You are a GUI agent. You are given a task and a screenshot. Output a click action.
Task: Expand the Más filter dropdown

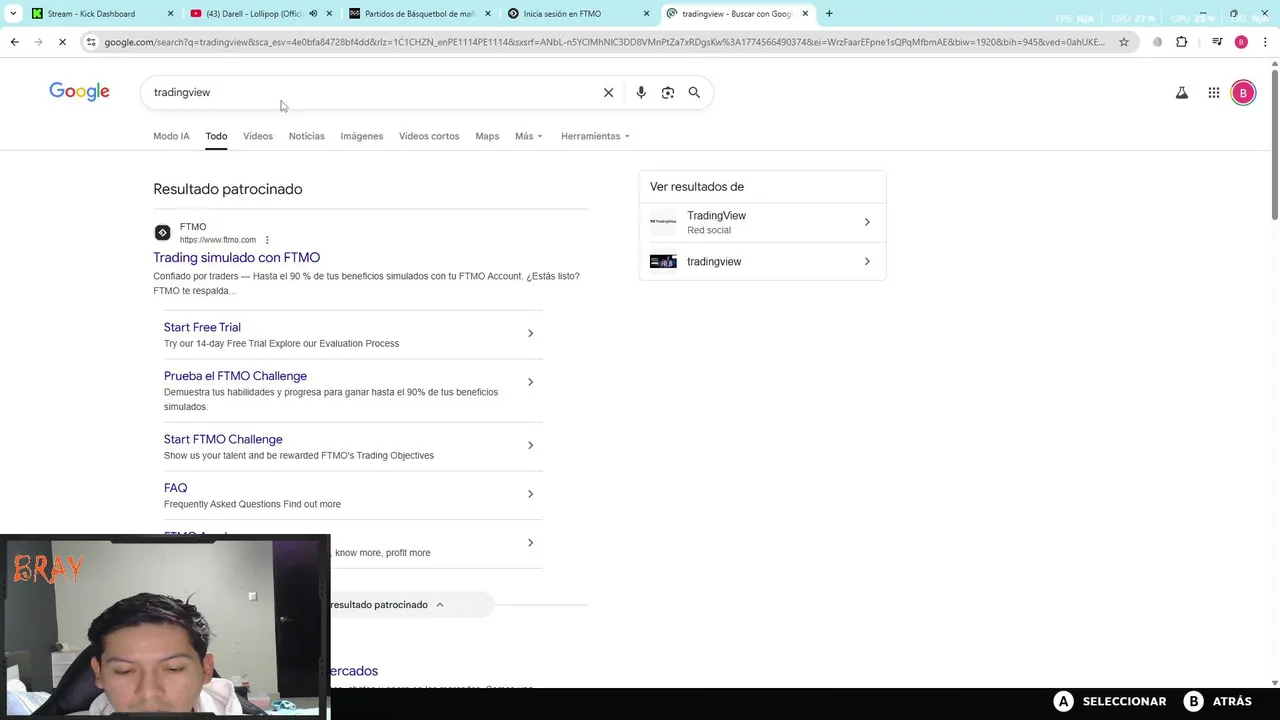528,136
